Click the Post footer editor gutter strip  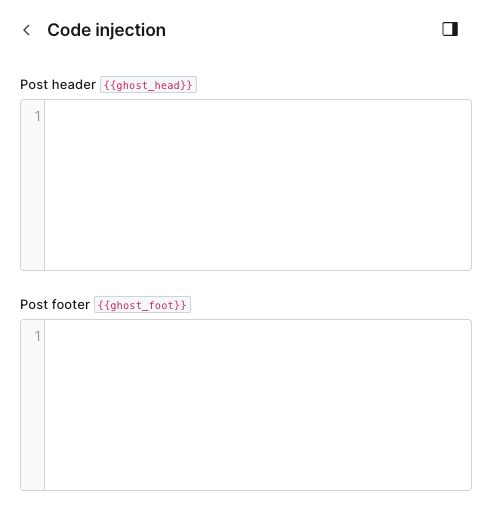click(x=32, y=405)
